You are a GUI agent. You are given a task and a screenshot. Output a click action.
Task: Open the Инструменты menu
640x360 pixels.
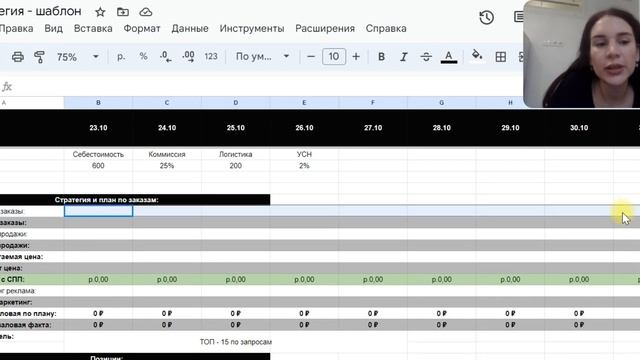point(252,29)
